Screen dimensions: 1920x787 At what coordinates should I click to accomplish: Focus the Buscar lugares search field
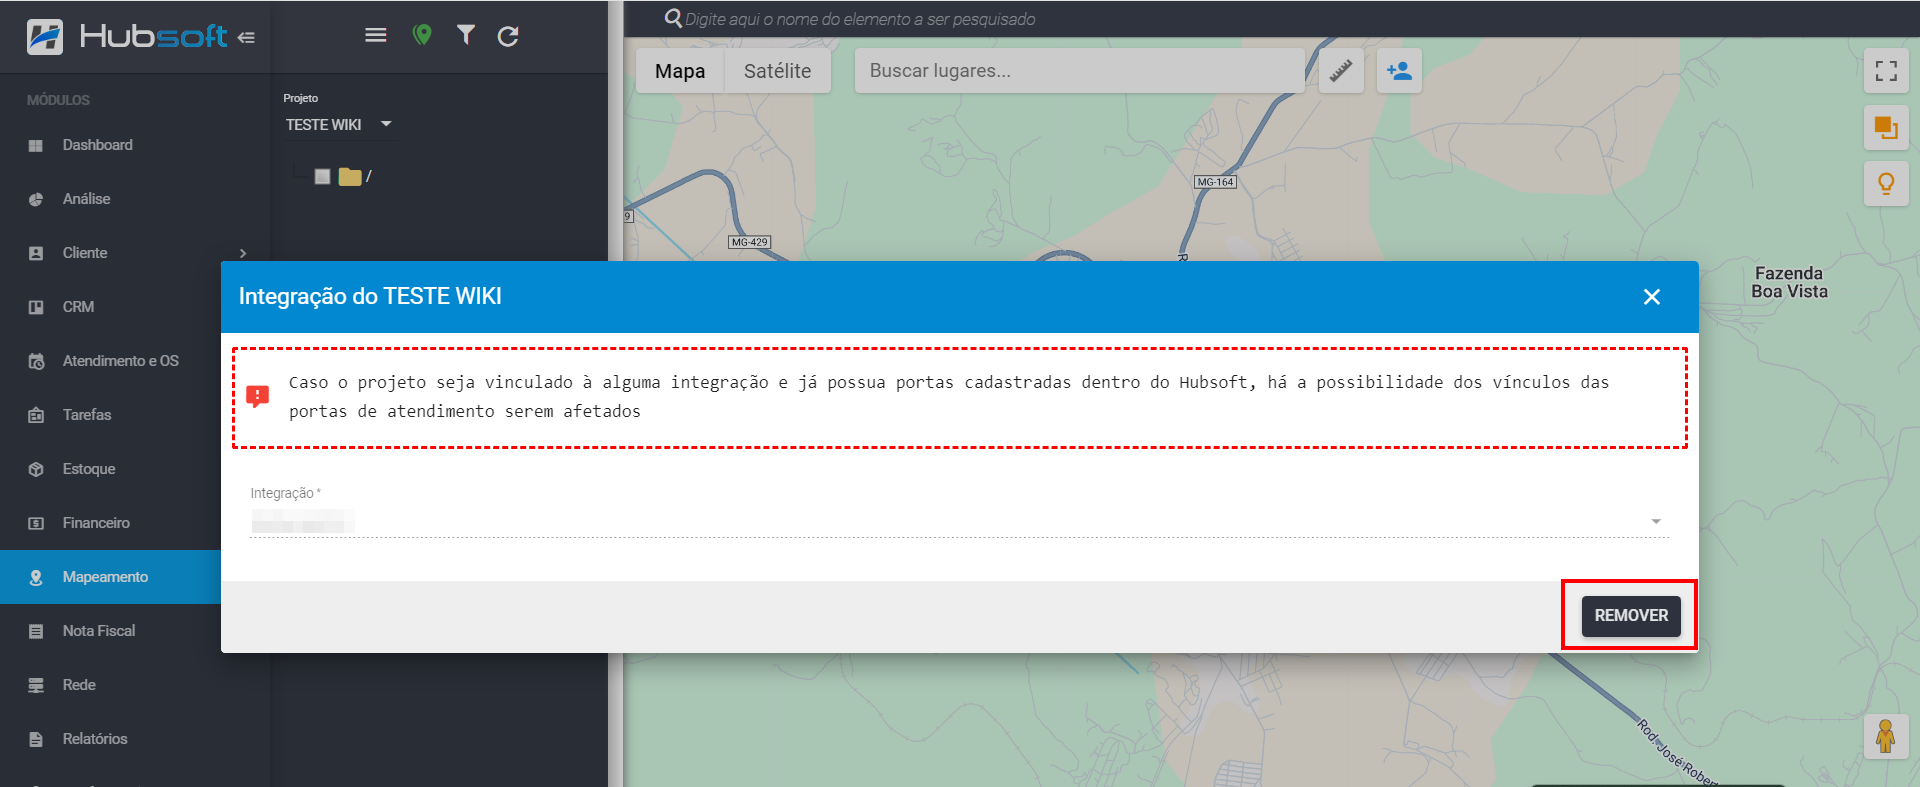click(x=1079, y=71)
